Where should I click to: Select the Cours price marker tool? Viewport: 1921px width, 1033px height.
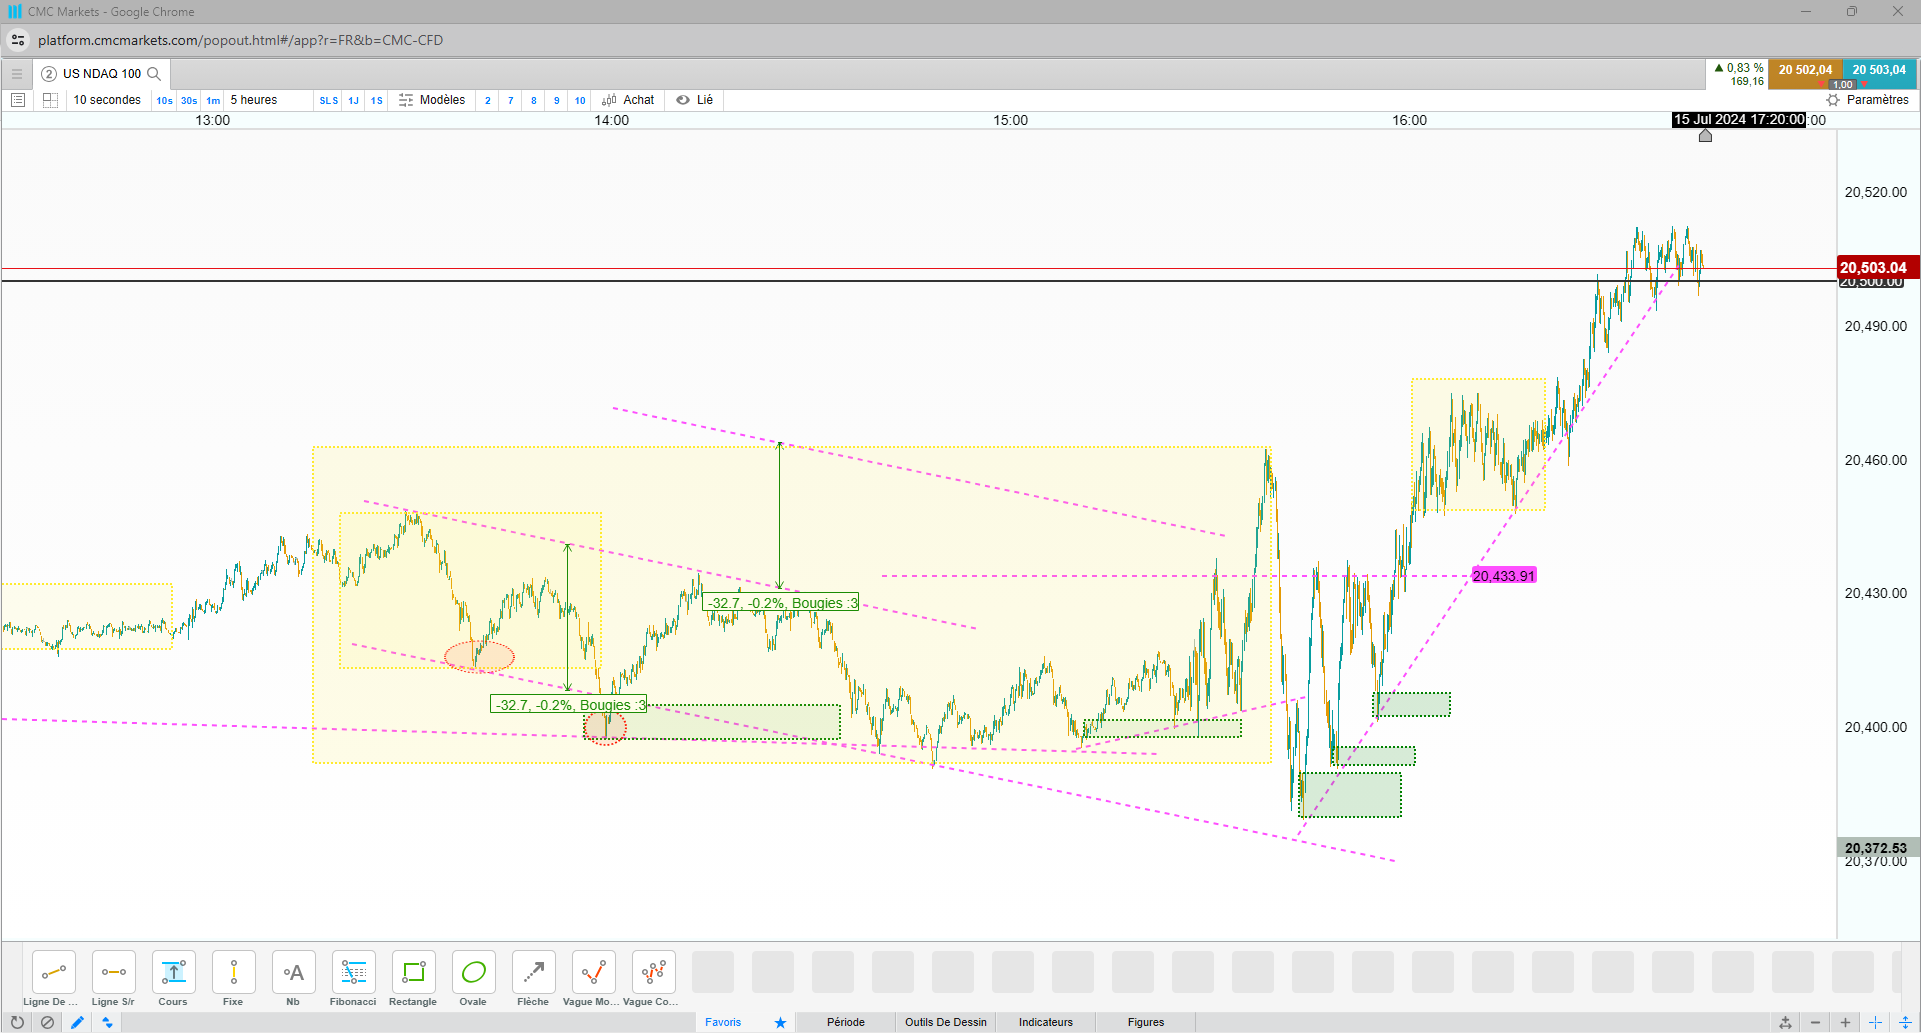173,979
